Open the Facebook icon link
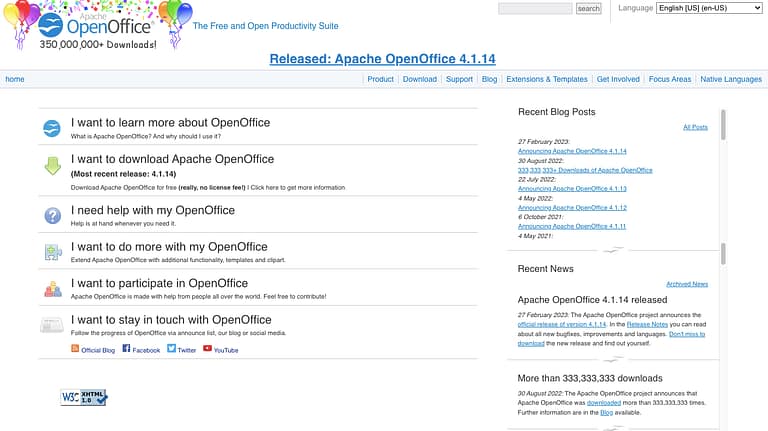768x431 pixels. click(127, 349)
